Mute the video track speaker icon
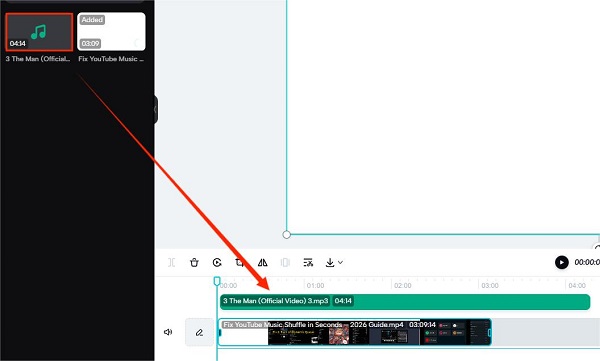 click(x=168, y=332)
